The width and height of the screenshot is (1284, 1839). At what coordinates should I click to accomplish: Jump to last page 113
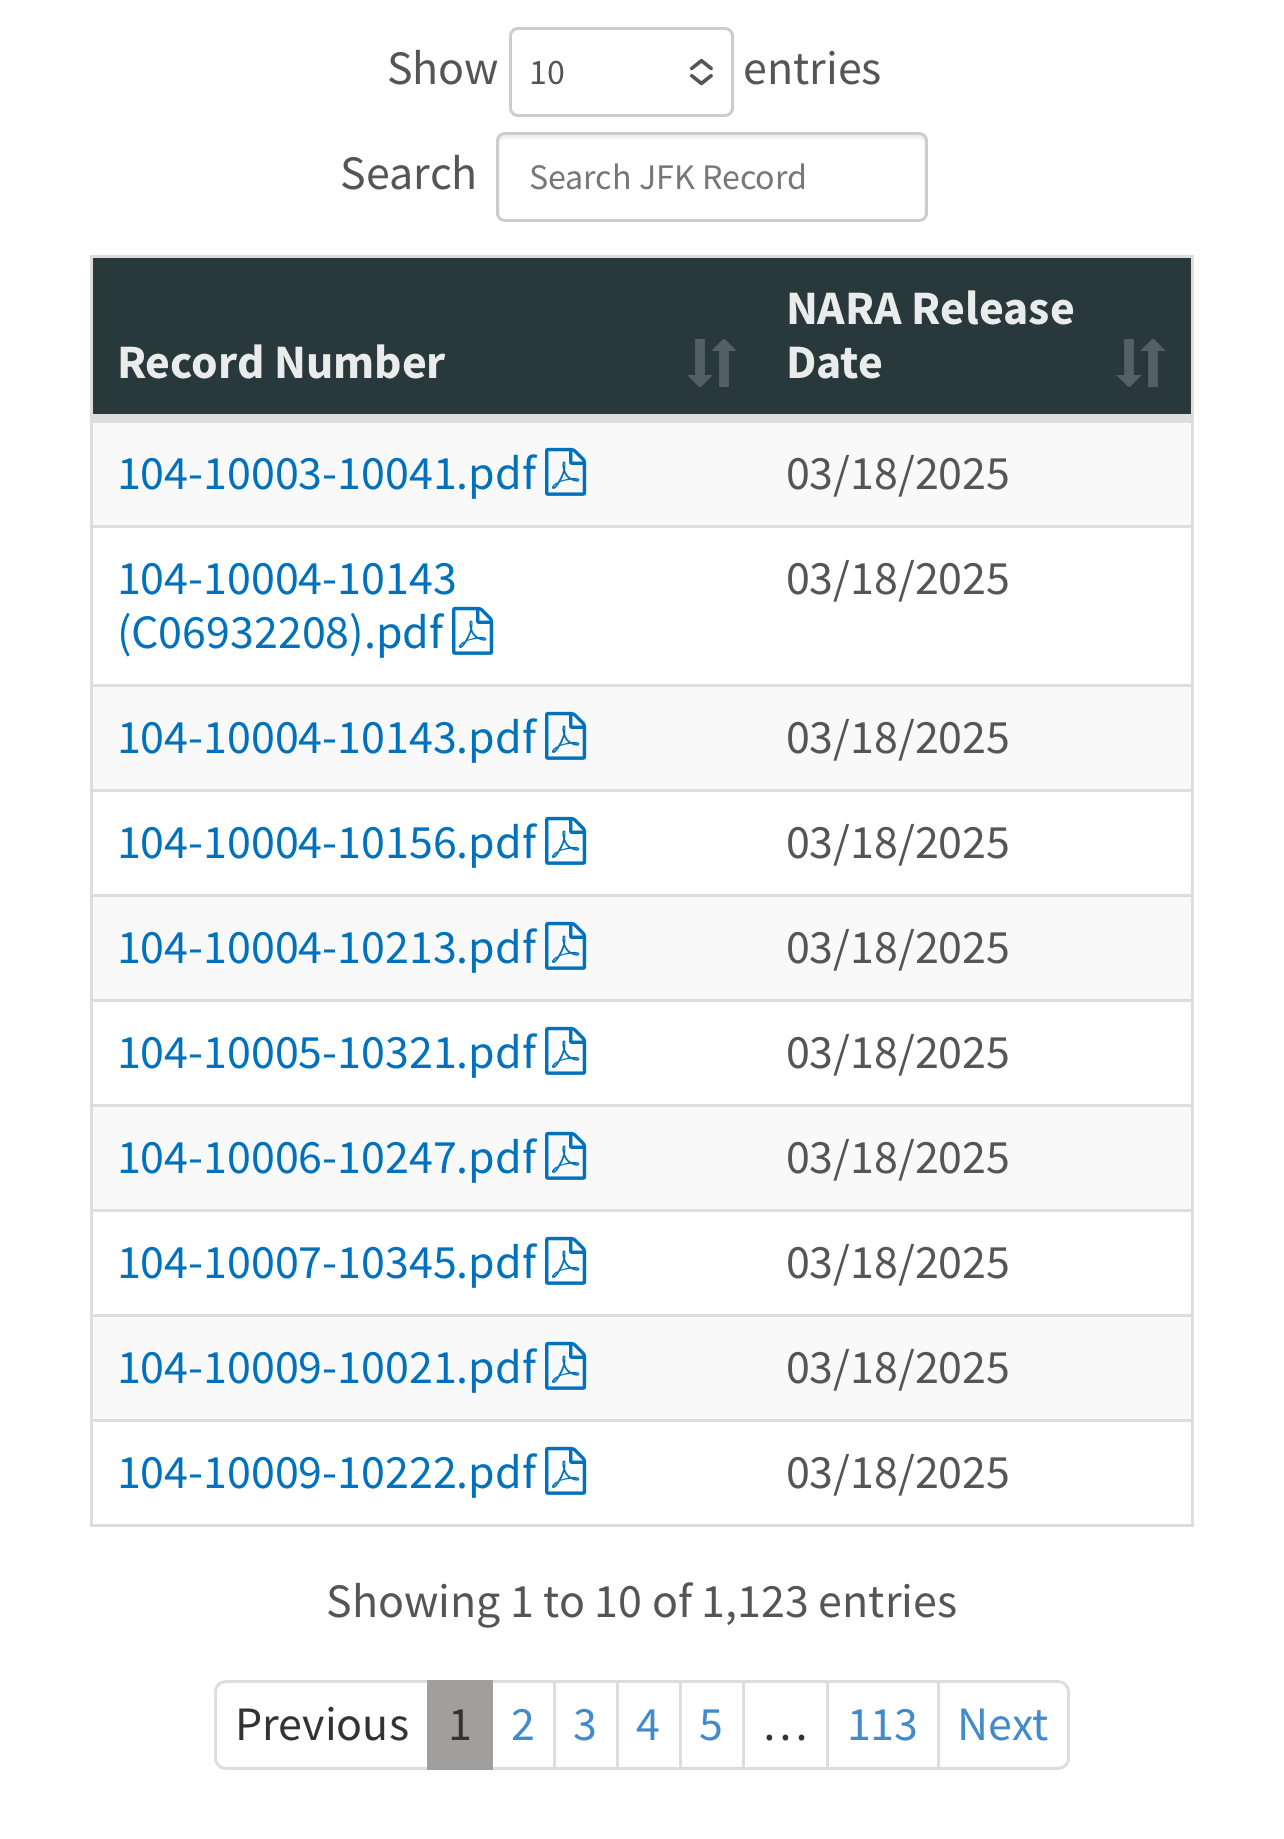tap(882, 1725)
